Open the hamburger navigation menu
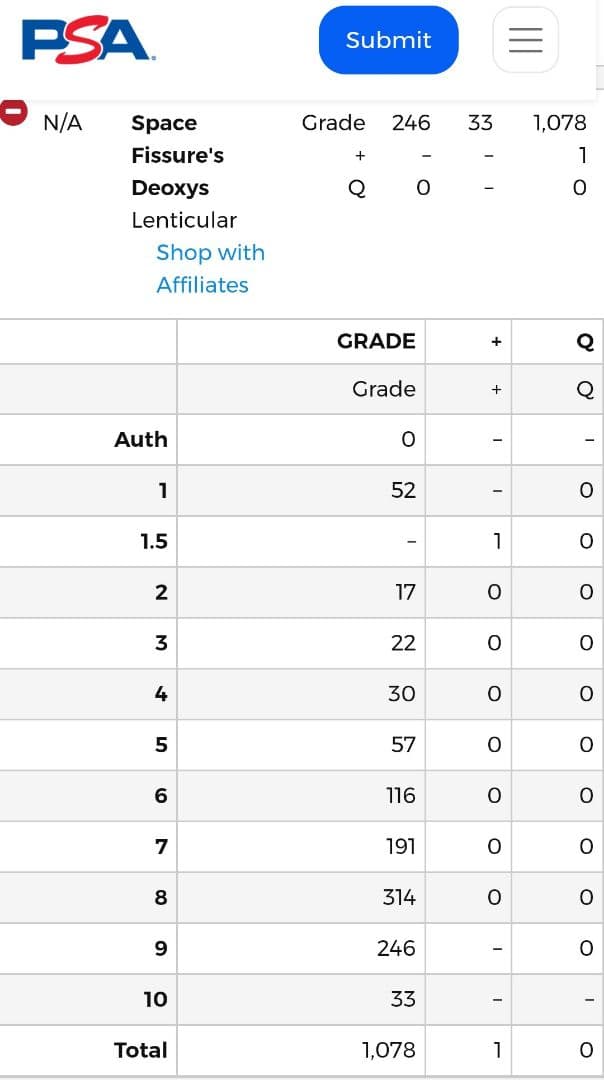604x1080 pixels. click(x=525, y=40)
